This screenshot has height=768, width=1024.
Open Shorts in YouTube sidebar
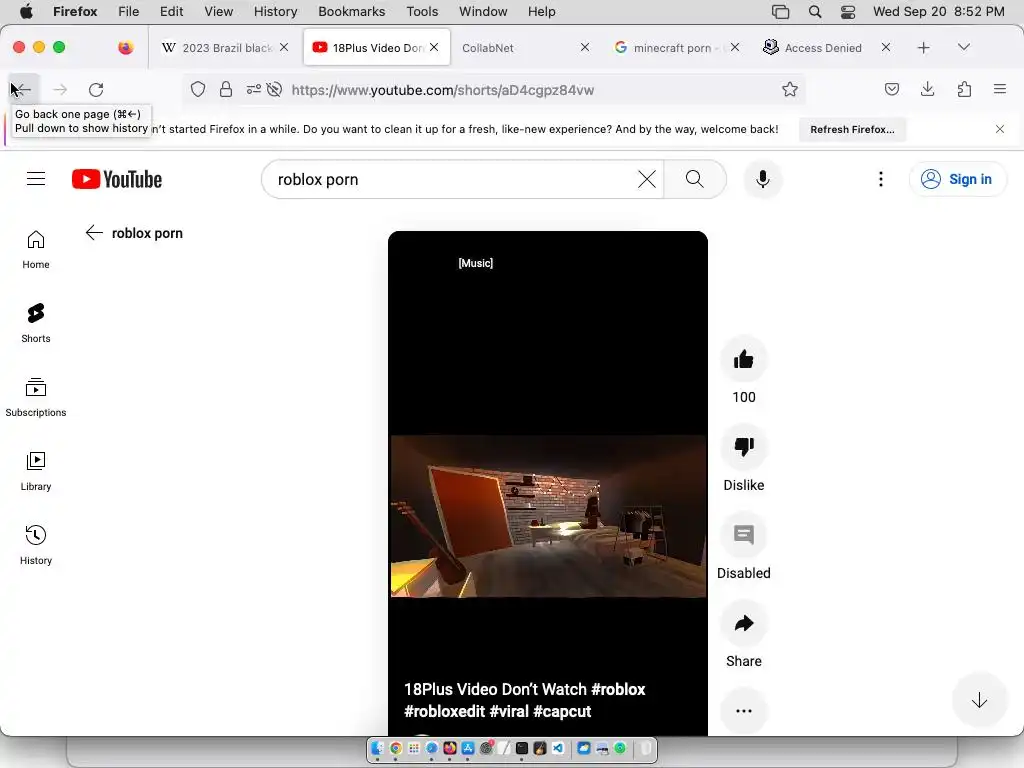tap(36, 323)
